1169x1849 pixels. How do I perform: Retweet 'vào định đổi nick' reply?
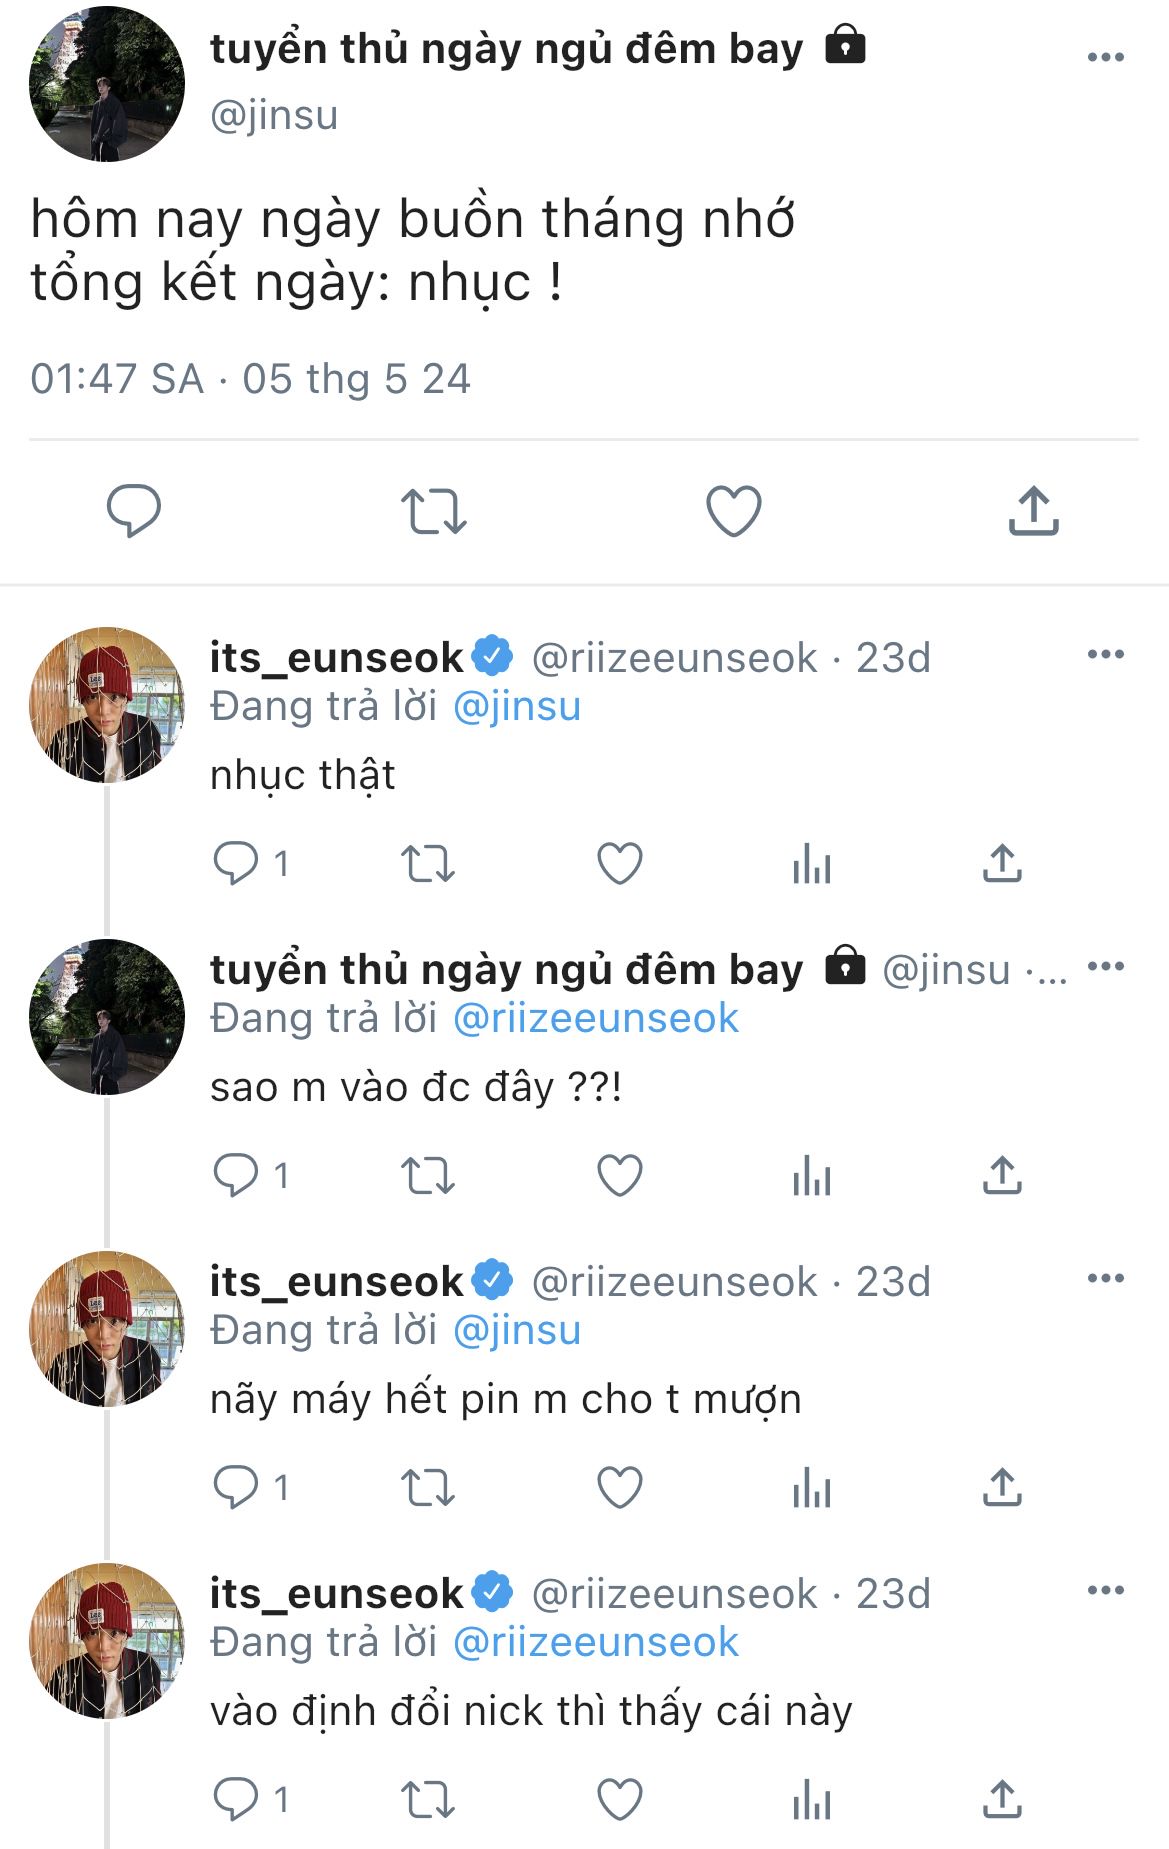pos(428,1800)
